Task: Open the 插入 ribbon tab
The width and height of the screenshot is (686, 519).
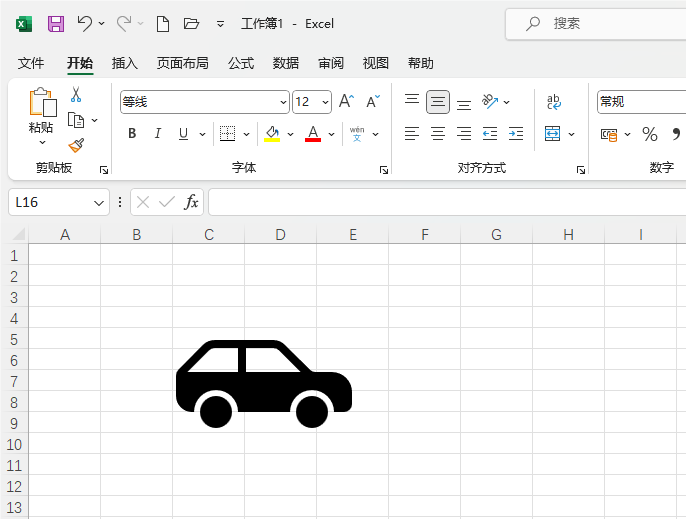Action: (x=125, y=63)
